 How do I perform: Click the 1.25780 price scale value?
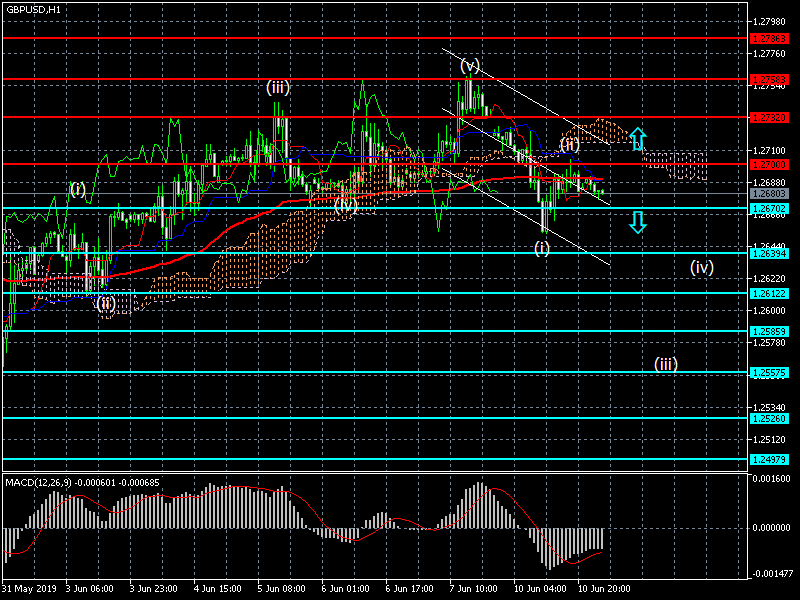tap(769, 342)
